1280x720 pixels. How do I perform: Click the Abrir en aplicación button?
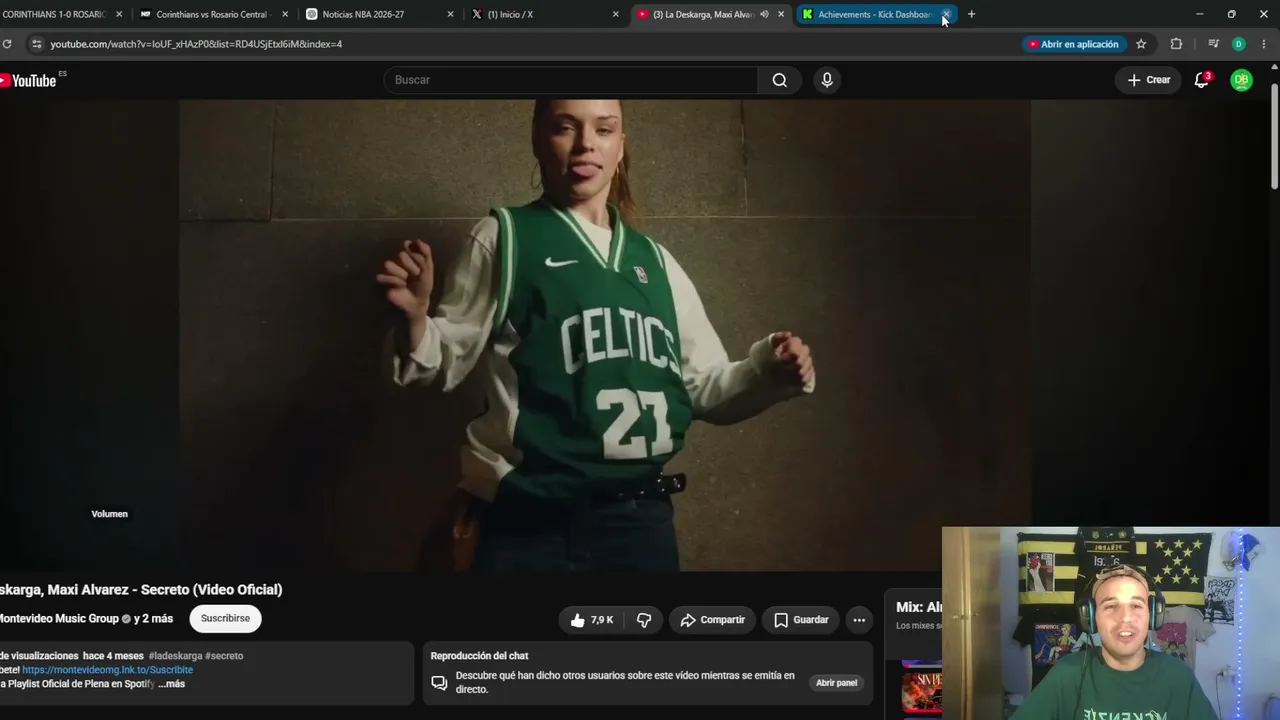(1075, 44)
